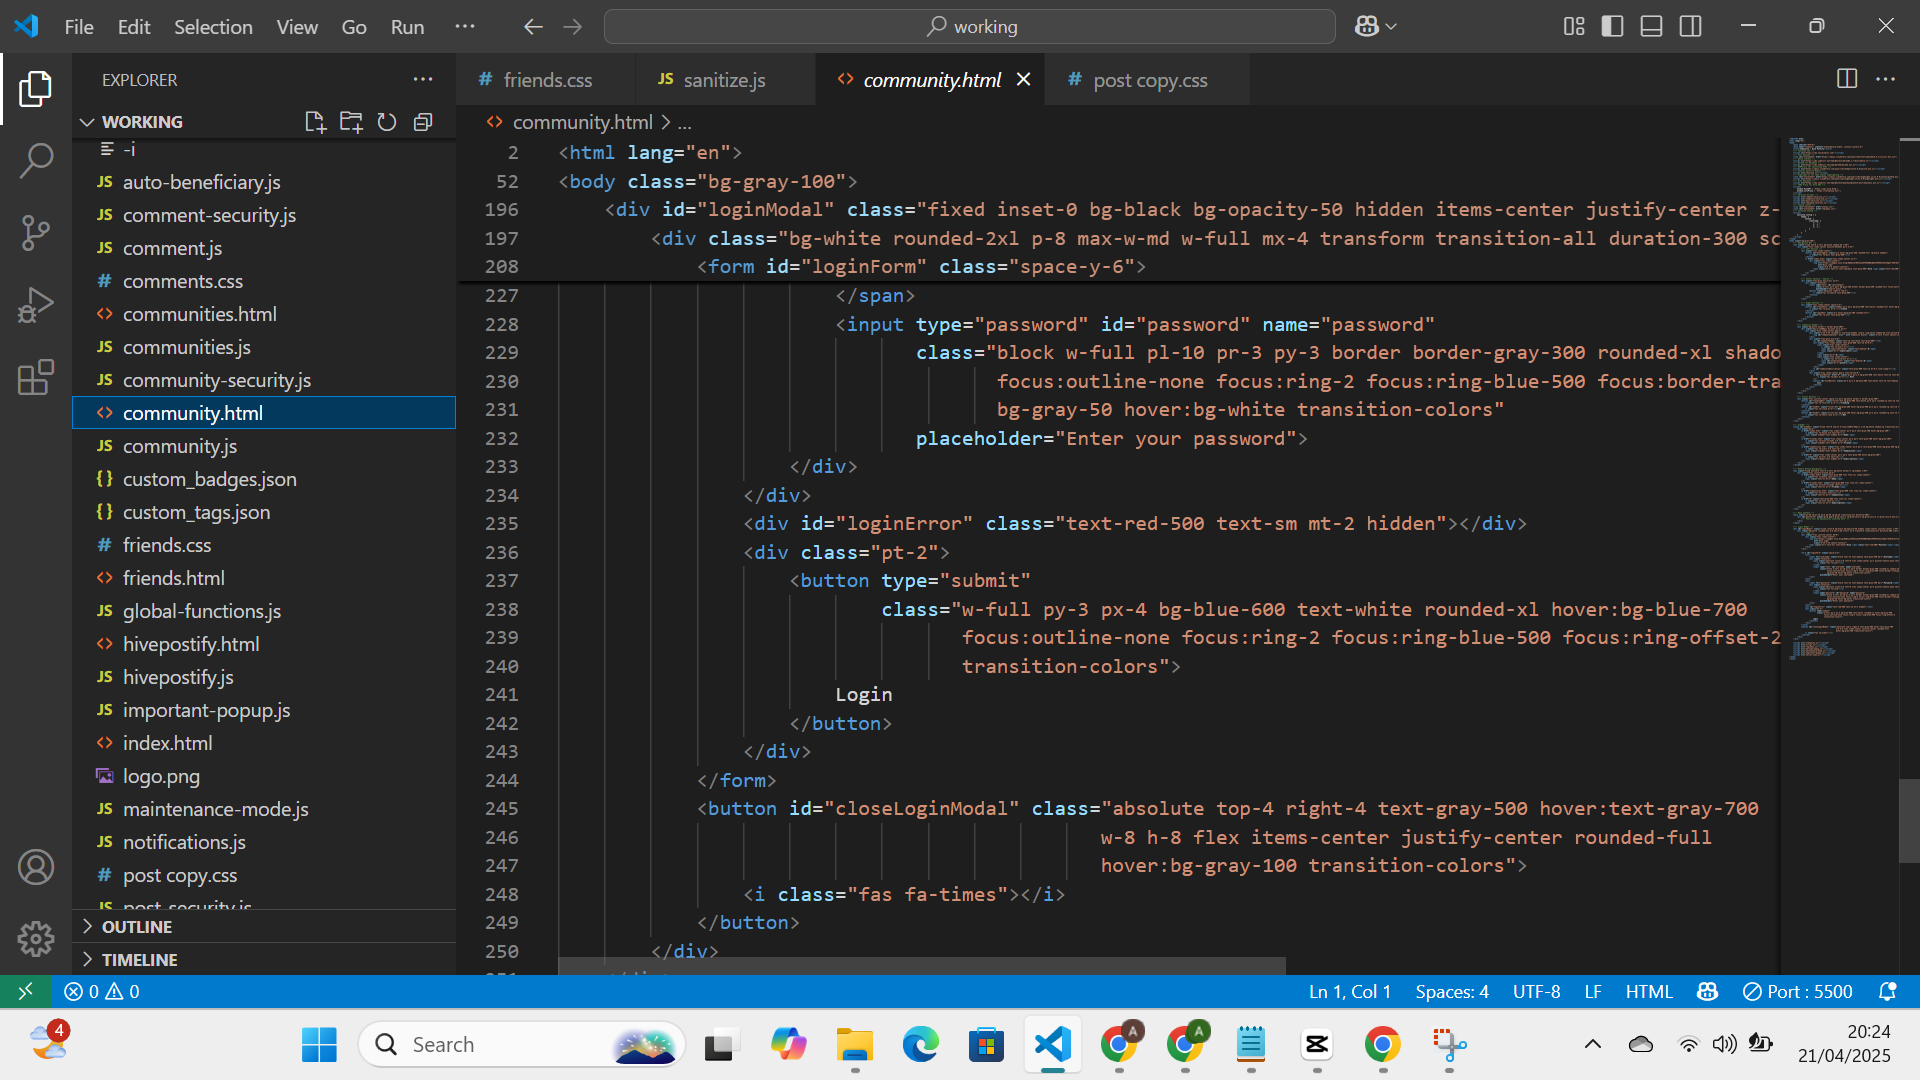The height and width of the screenshot is (1080, 1920).
Task: Change encoding UTF-8
Action: tap(1536, 991)
